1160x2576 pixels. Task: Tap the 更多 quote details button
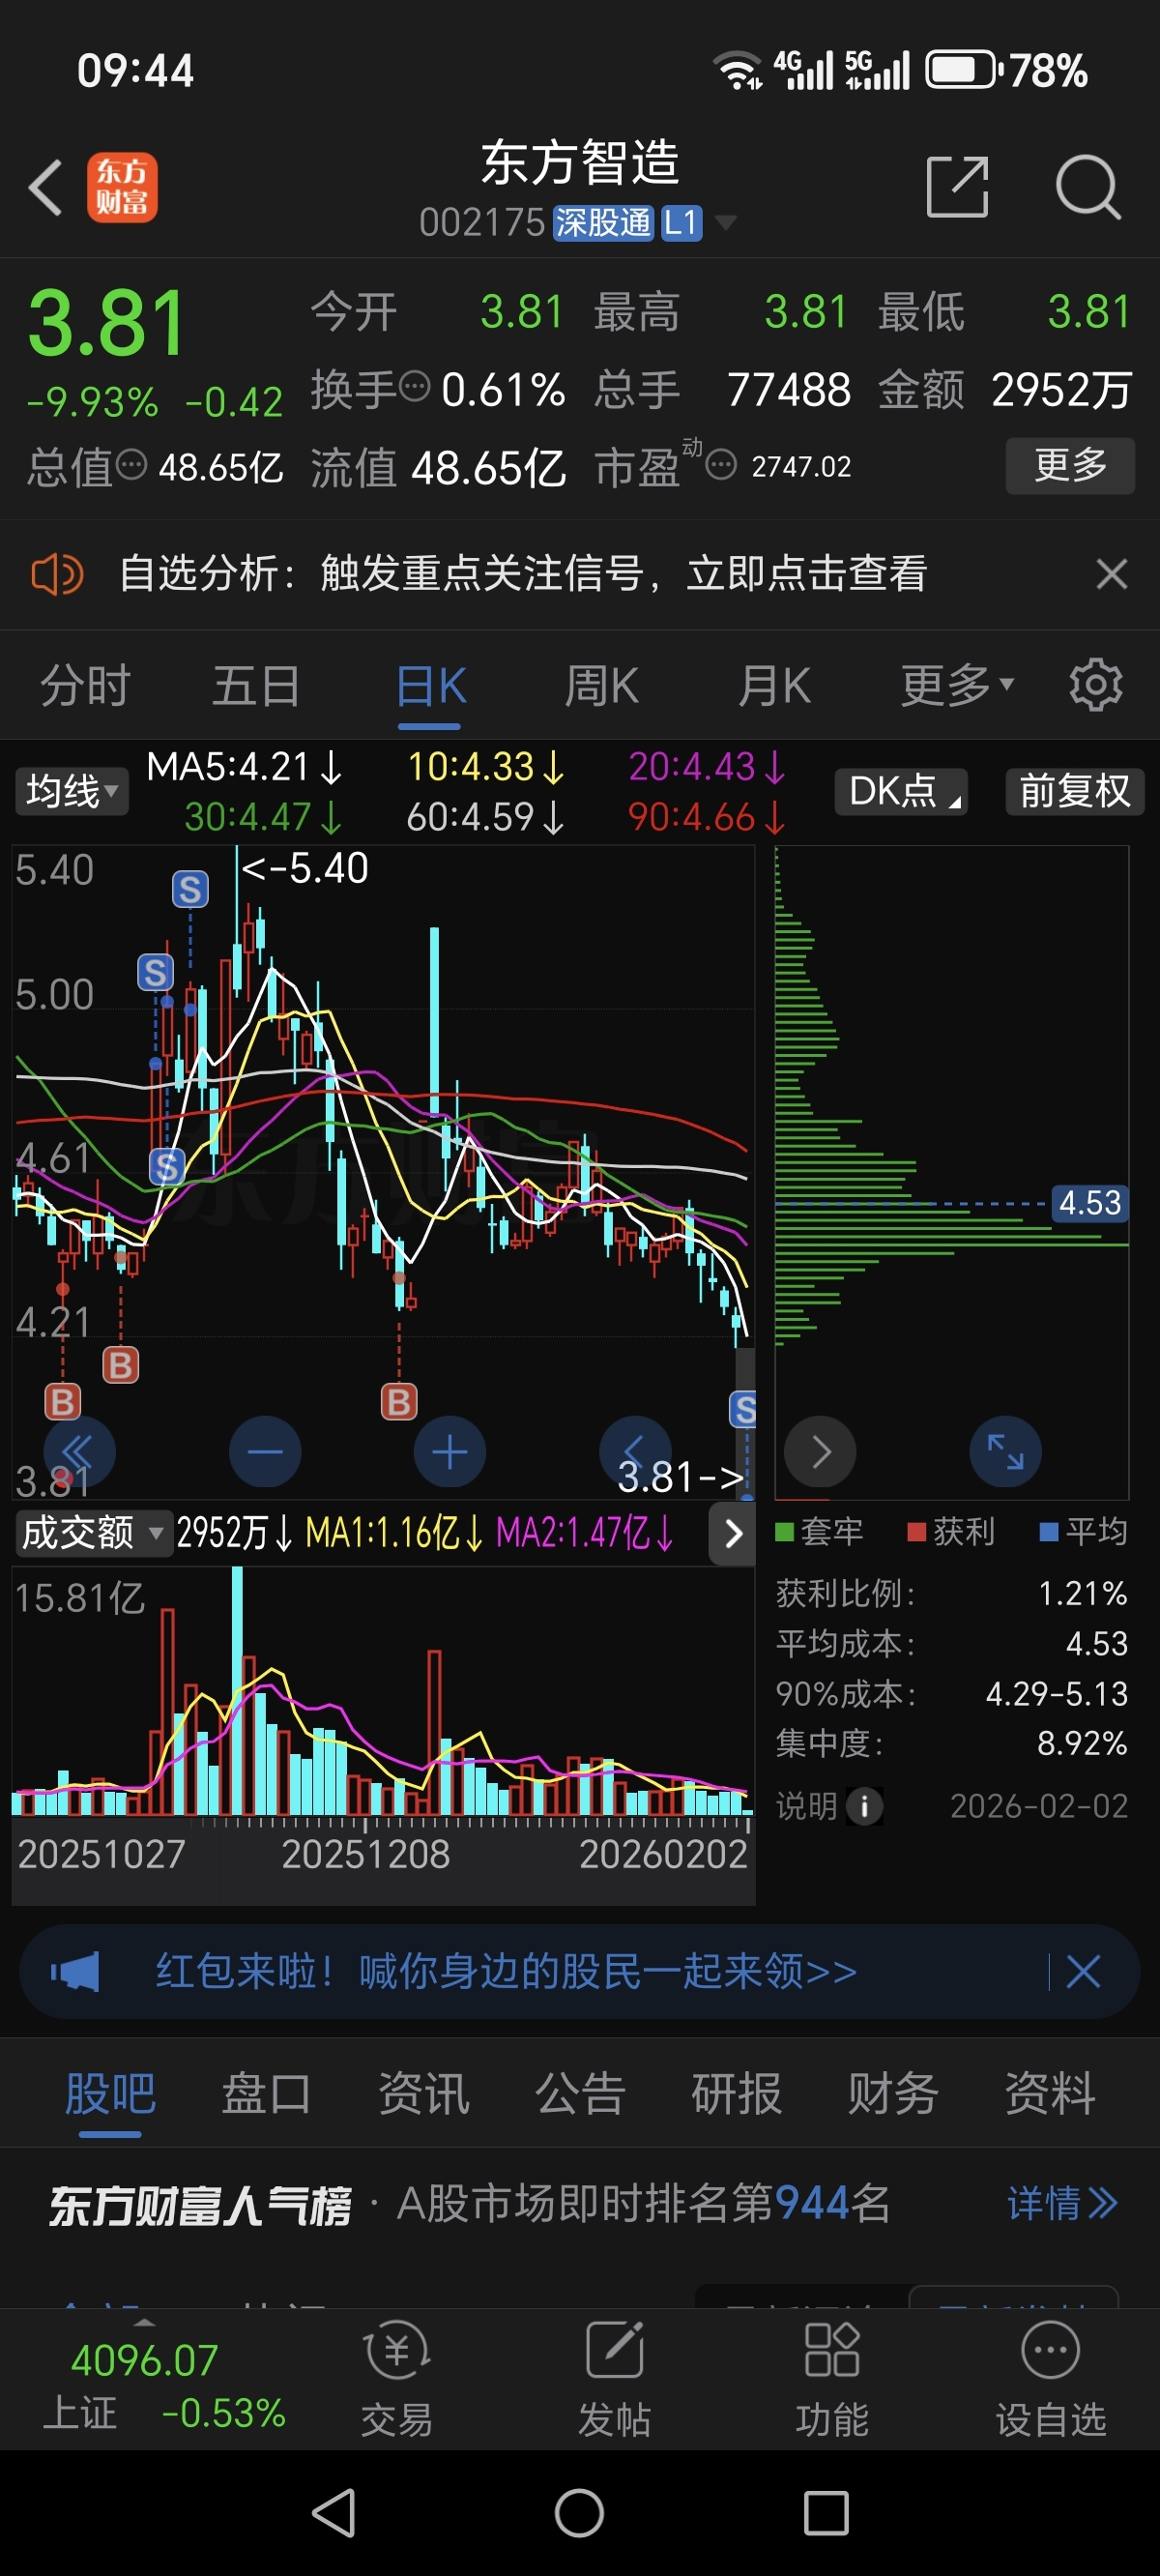coord(1070,465)
